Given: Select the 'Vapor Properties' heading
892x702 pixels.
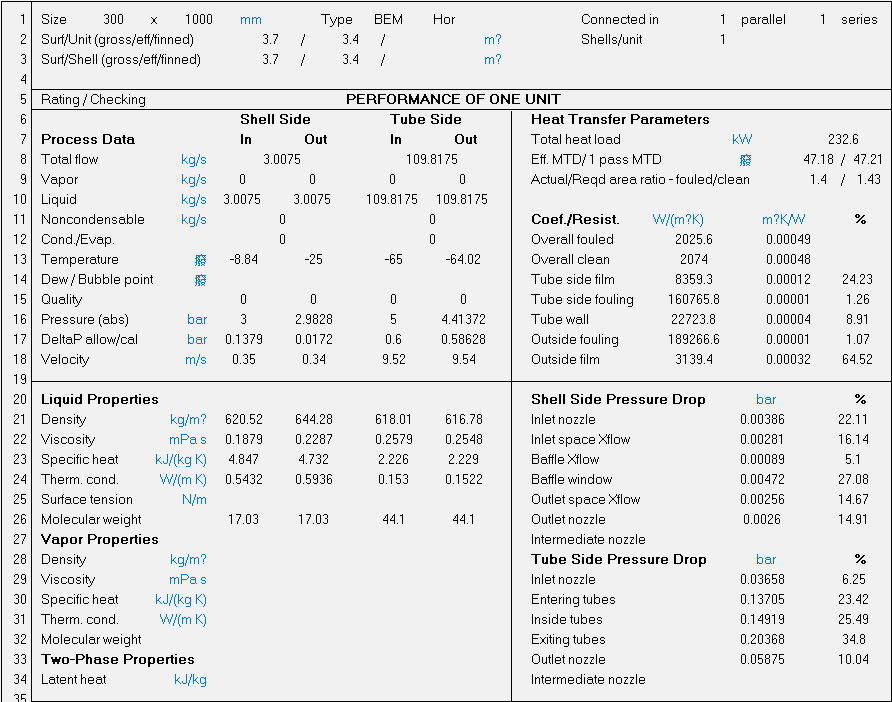Looking at the screenshot, I should point(100,539).
